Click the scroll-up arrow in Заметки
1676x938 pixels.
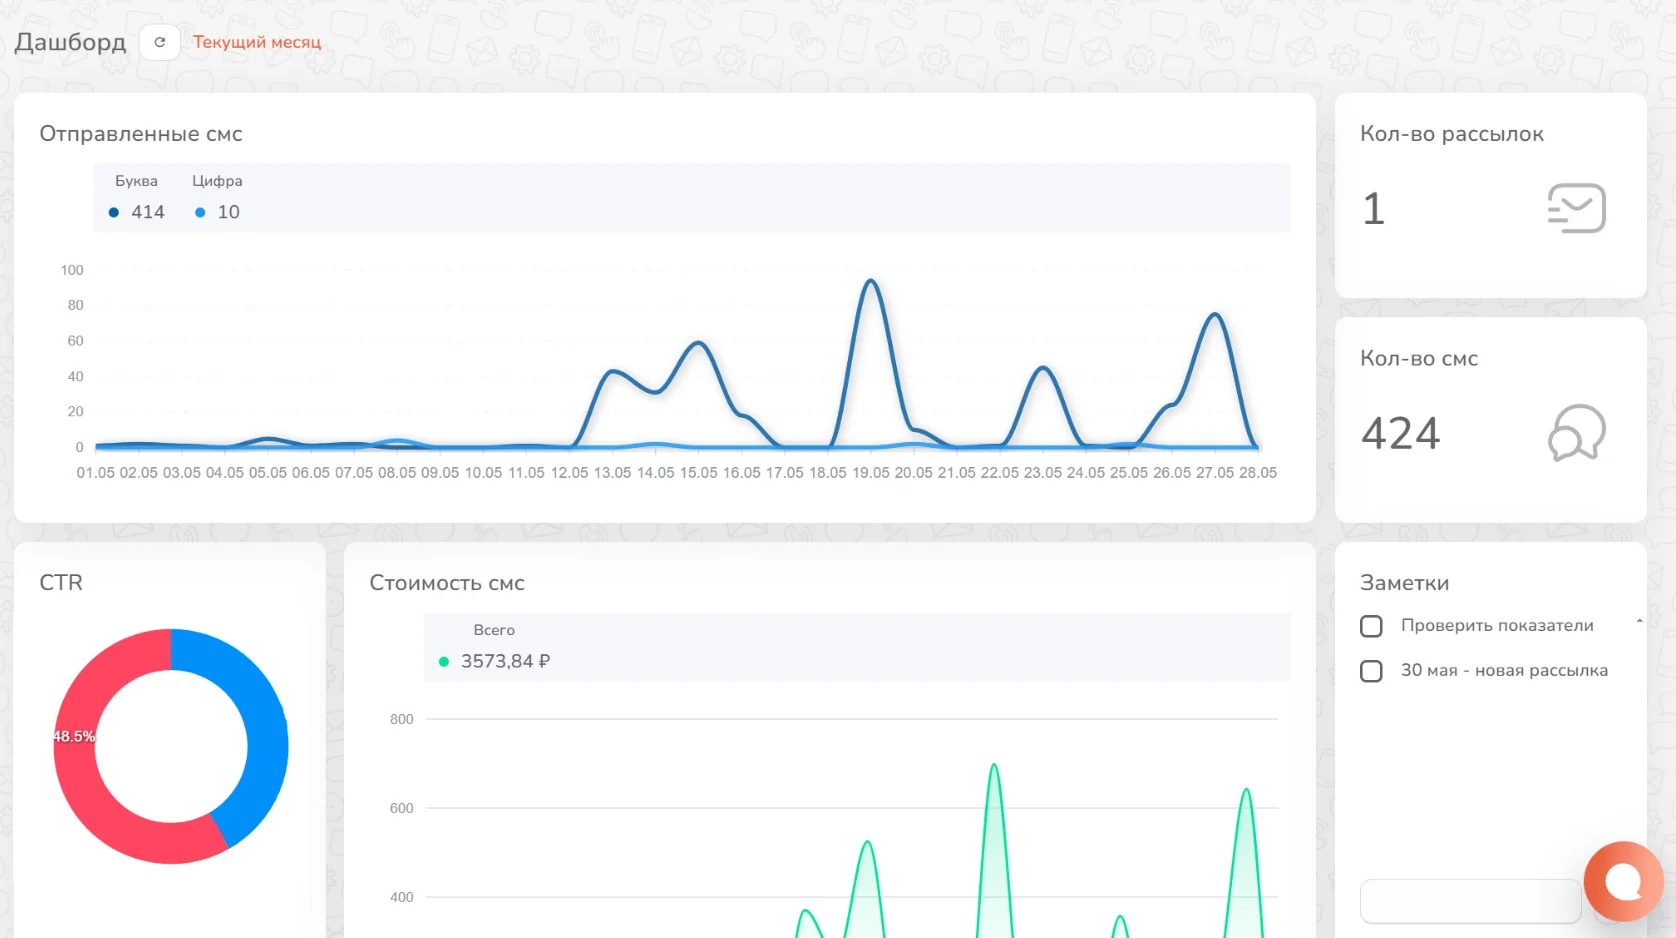tap(1639, 621)
